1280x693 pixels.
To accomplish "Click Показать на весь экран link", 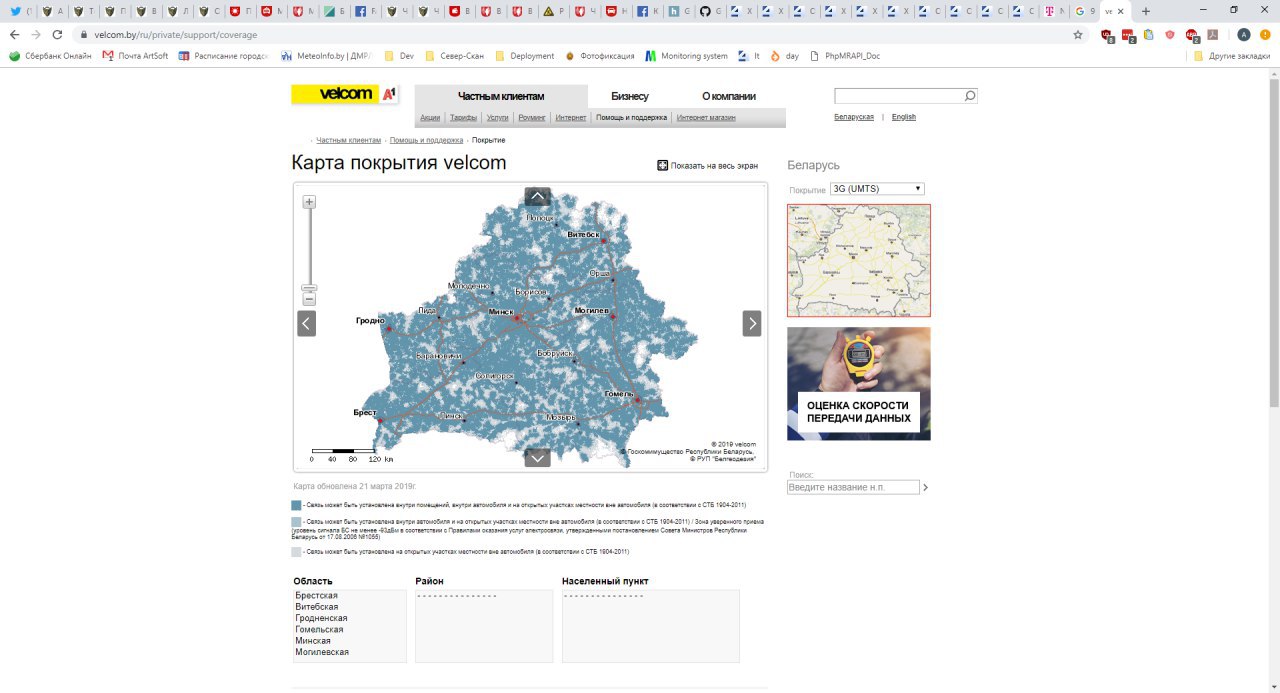I will (x=714, y=166).
